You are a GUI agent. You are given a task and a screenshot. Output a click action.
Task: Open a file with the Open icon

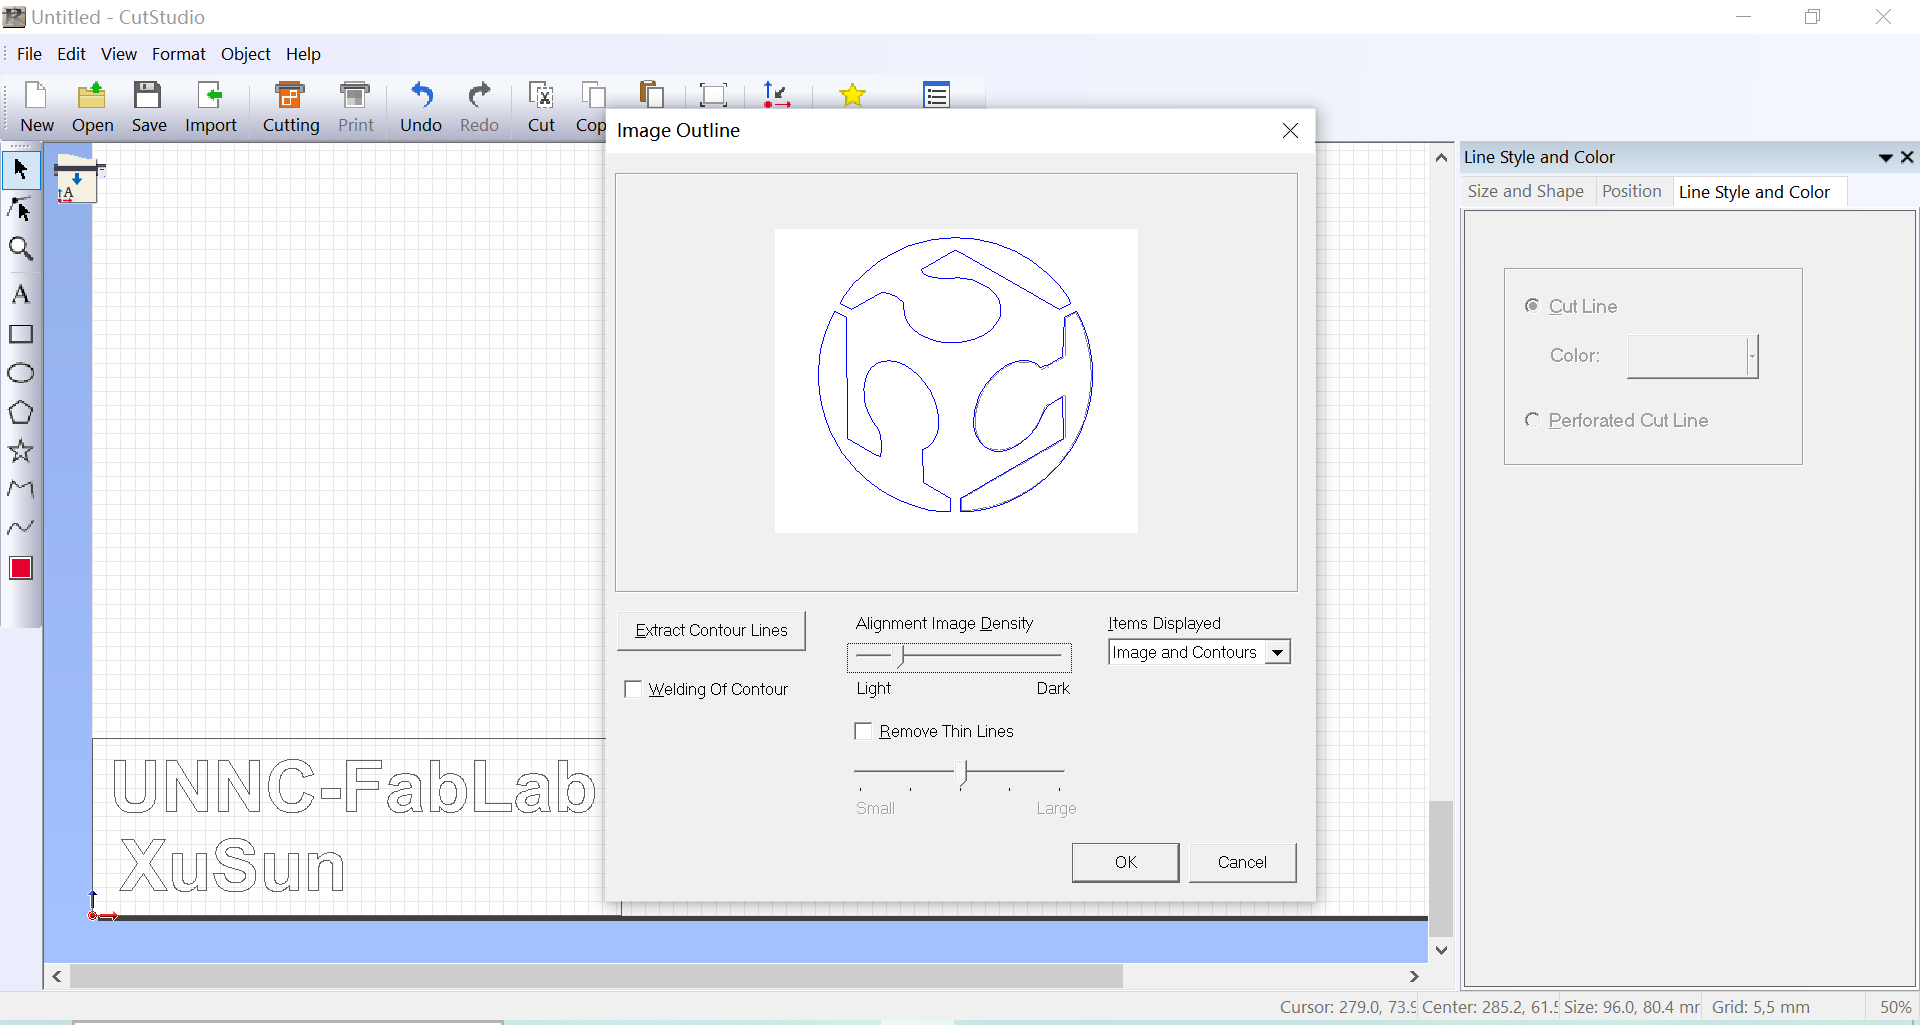[x=92, y=107]
